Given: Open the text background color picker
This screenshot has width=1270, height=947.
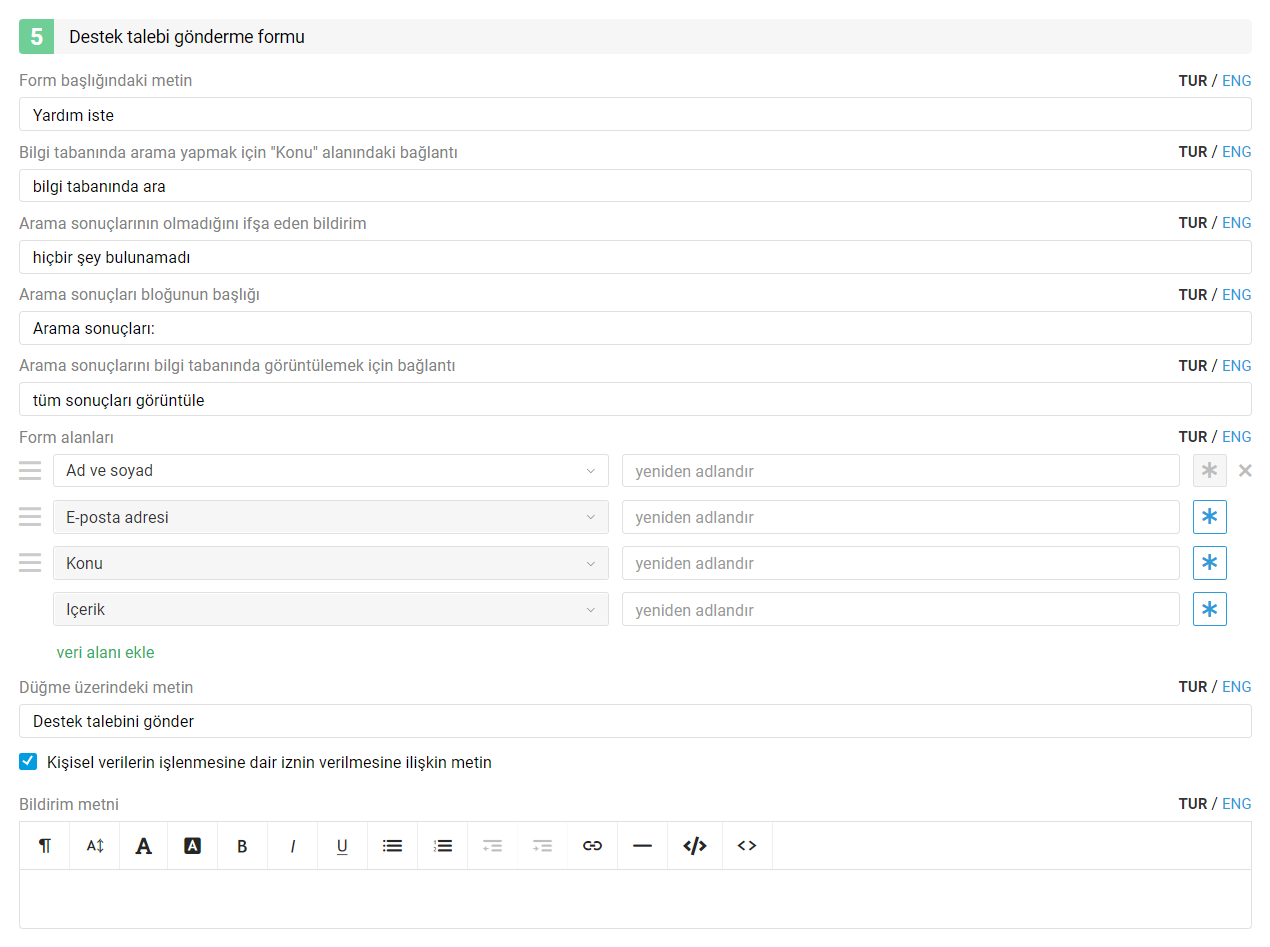Looking at the screenshot, I should pyautogui.click(x=193, y=846).
